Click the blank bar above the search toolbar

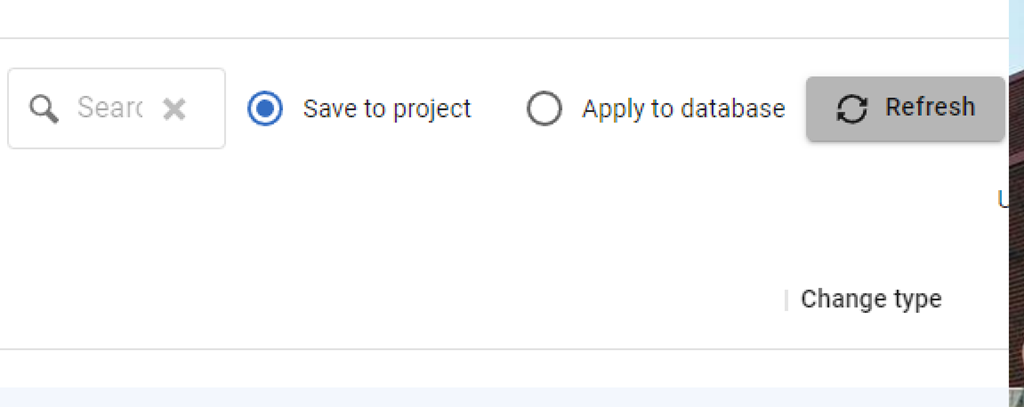[x=500, y=18]
